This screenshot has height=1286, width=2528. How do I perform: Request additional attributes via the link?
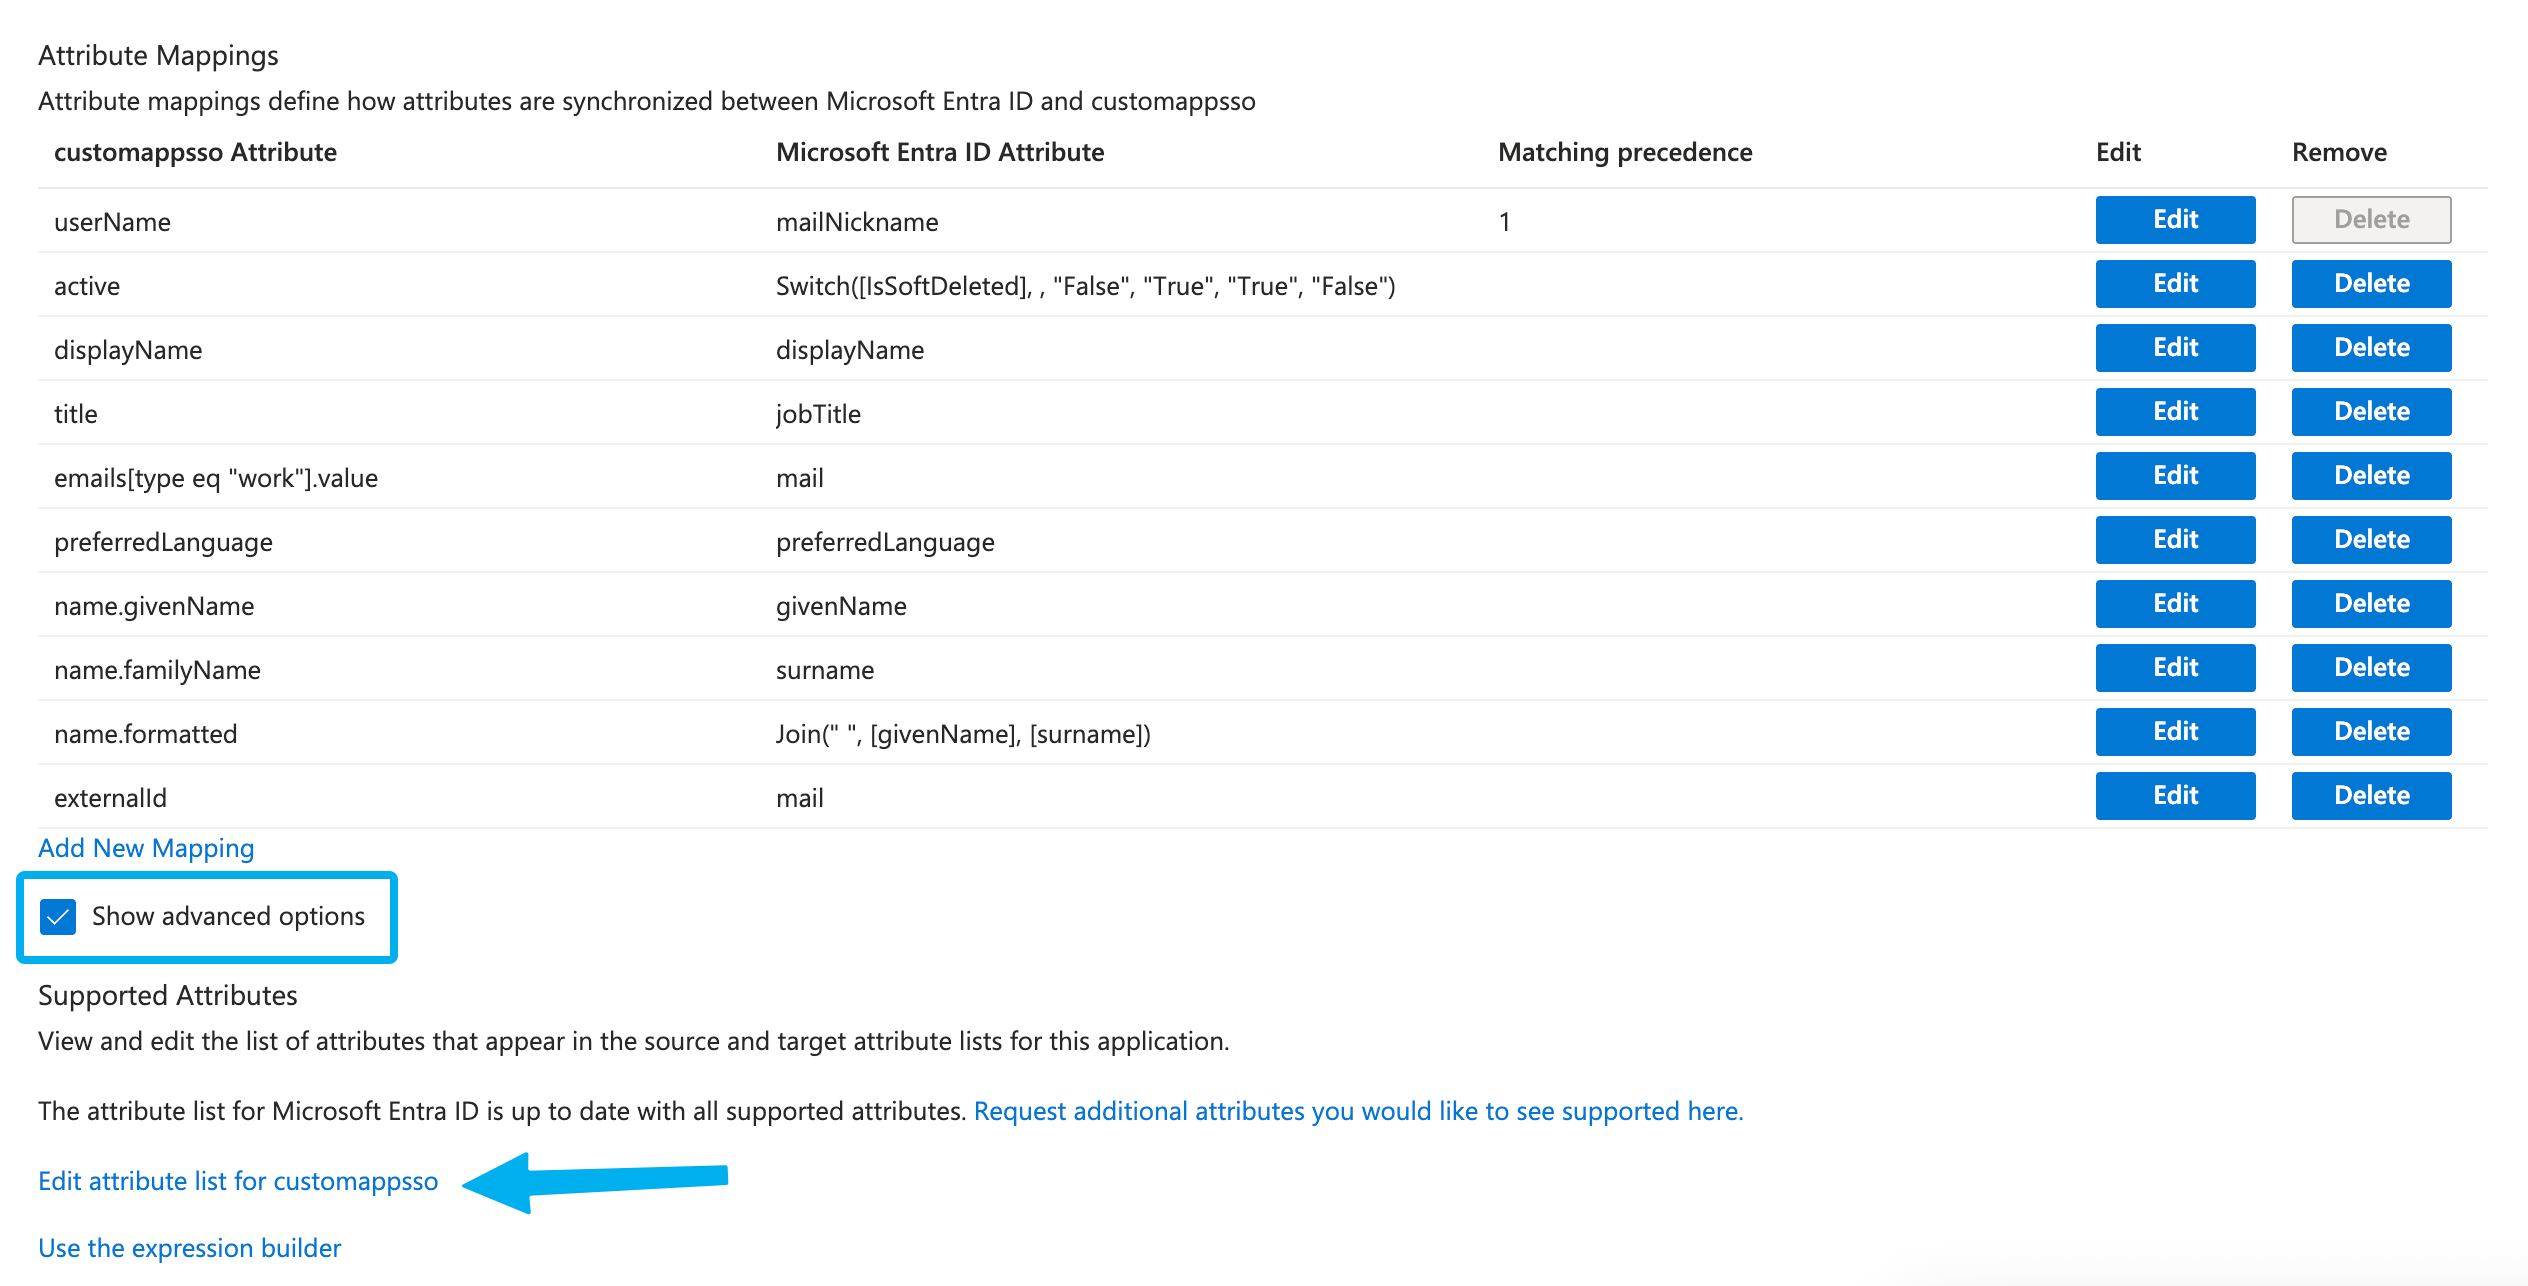click(x=1358, y=1110)
